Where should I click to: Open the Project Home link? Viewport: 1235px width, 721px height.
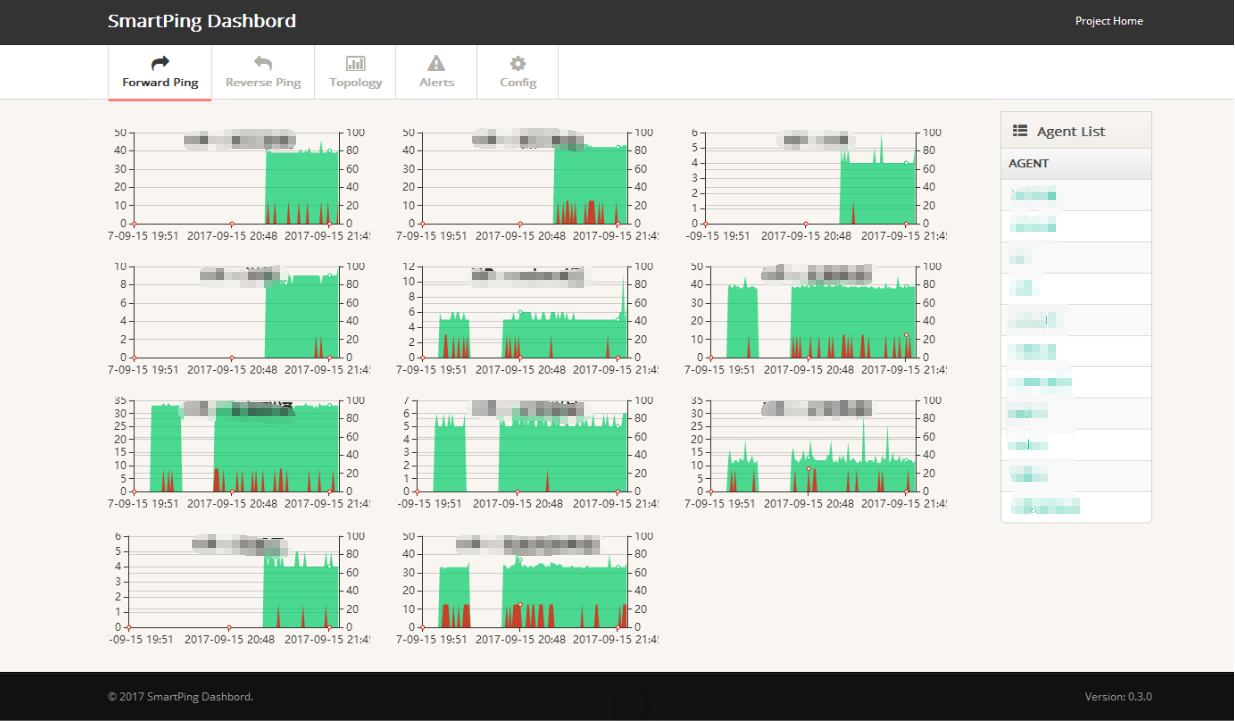coord(1109,21)
